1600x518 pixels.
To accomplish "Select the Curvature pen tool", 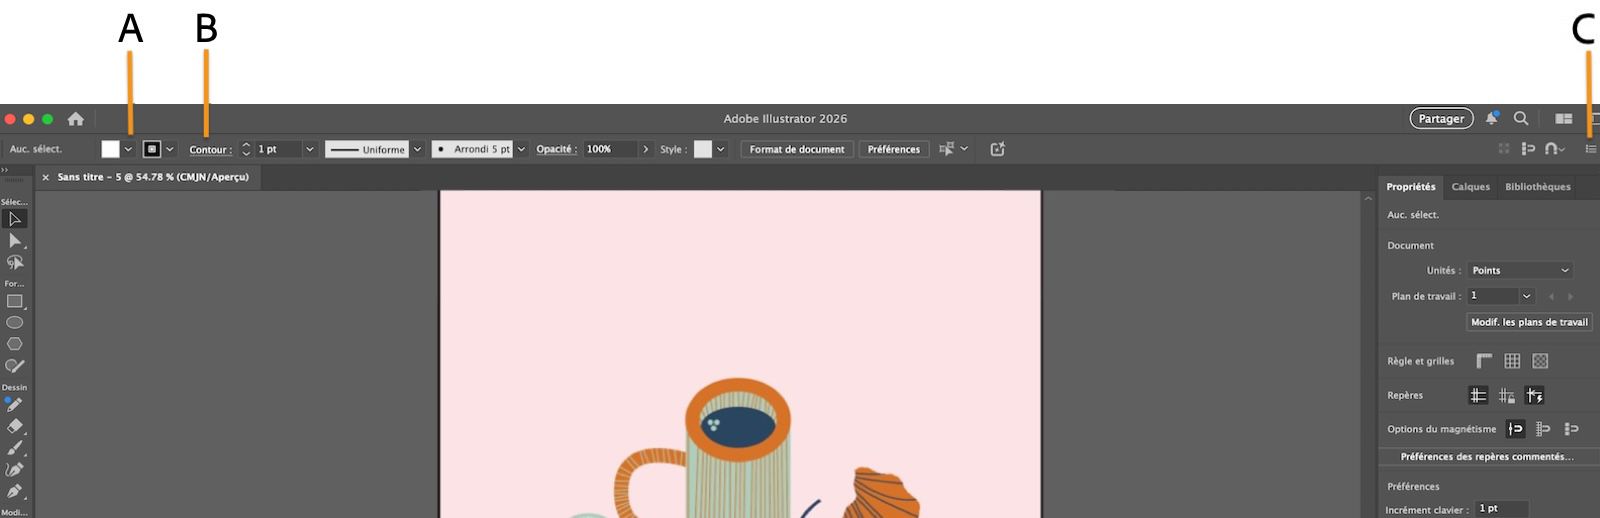I will 14,470.
